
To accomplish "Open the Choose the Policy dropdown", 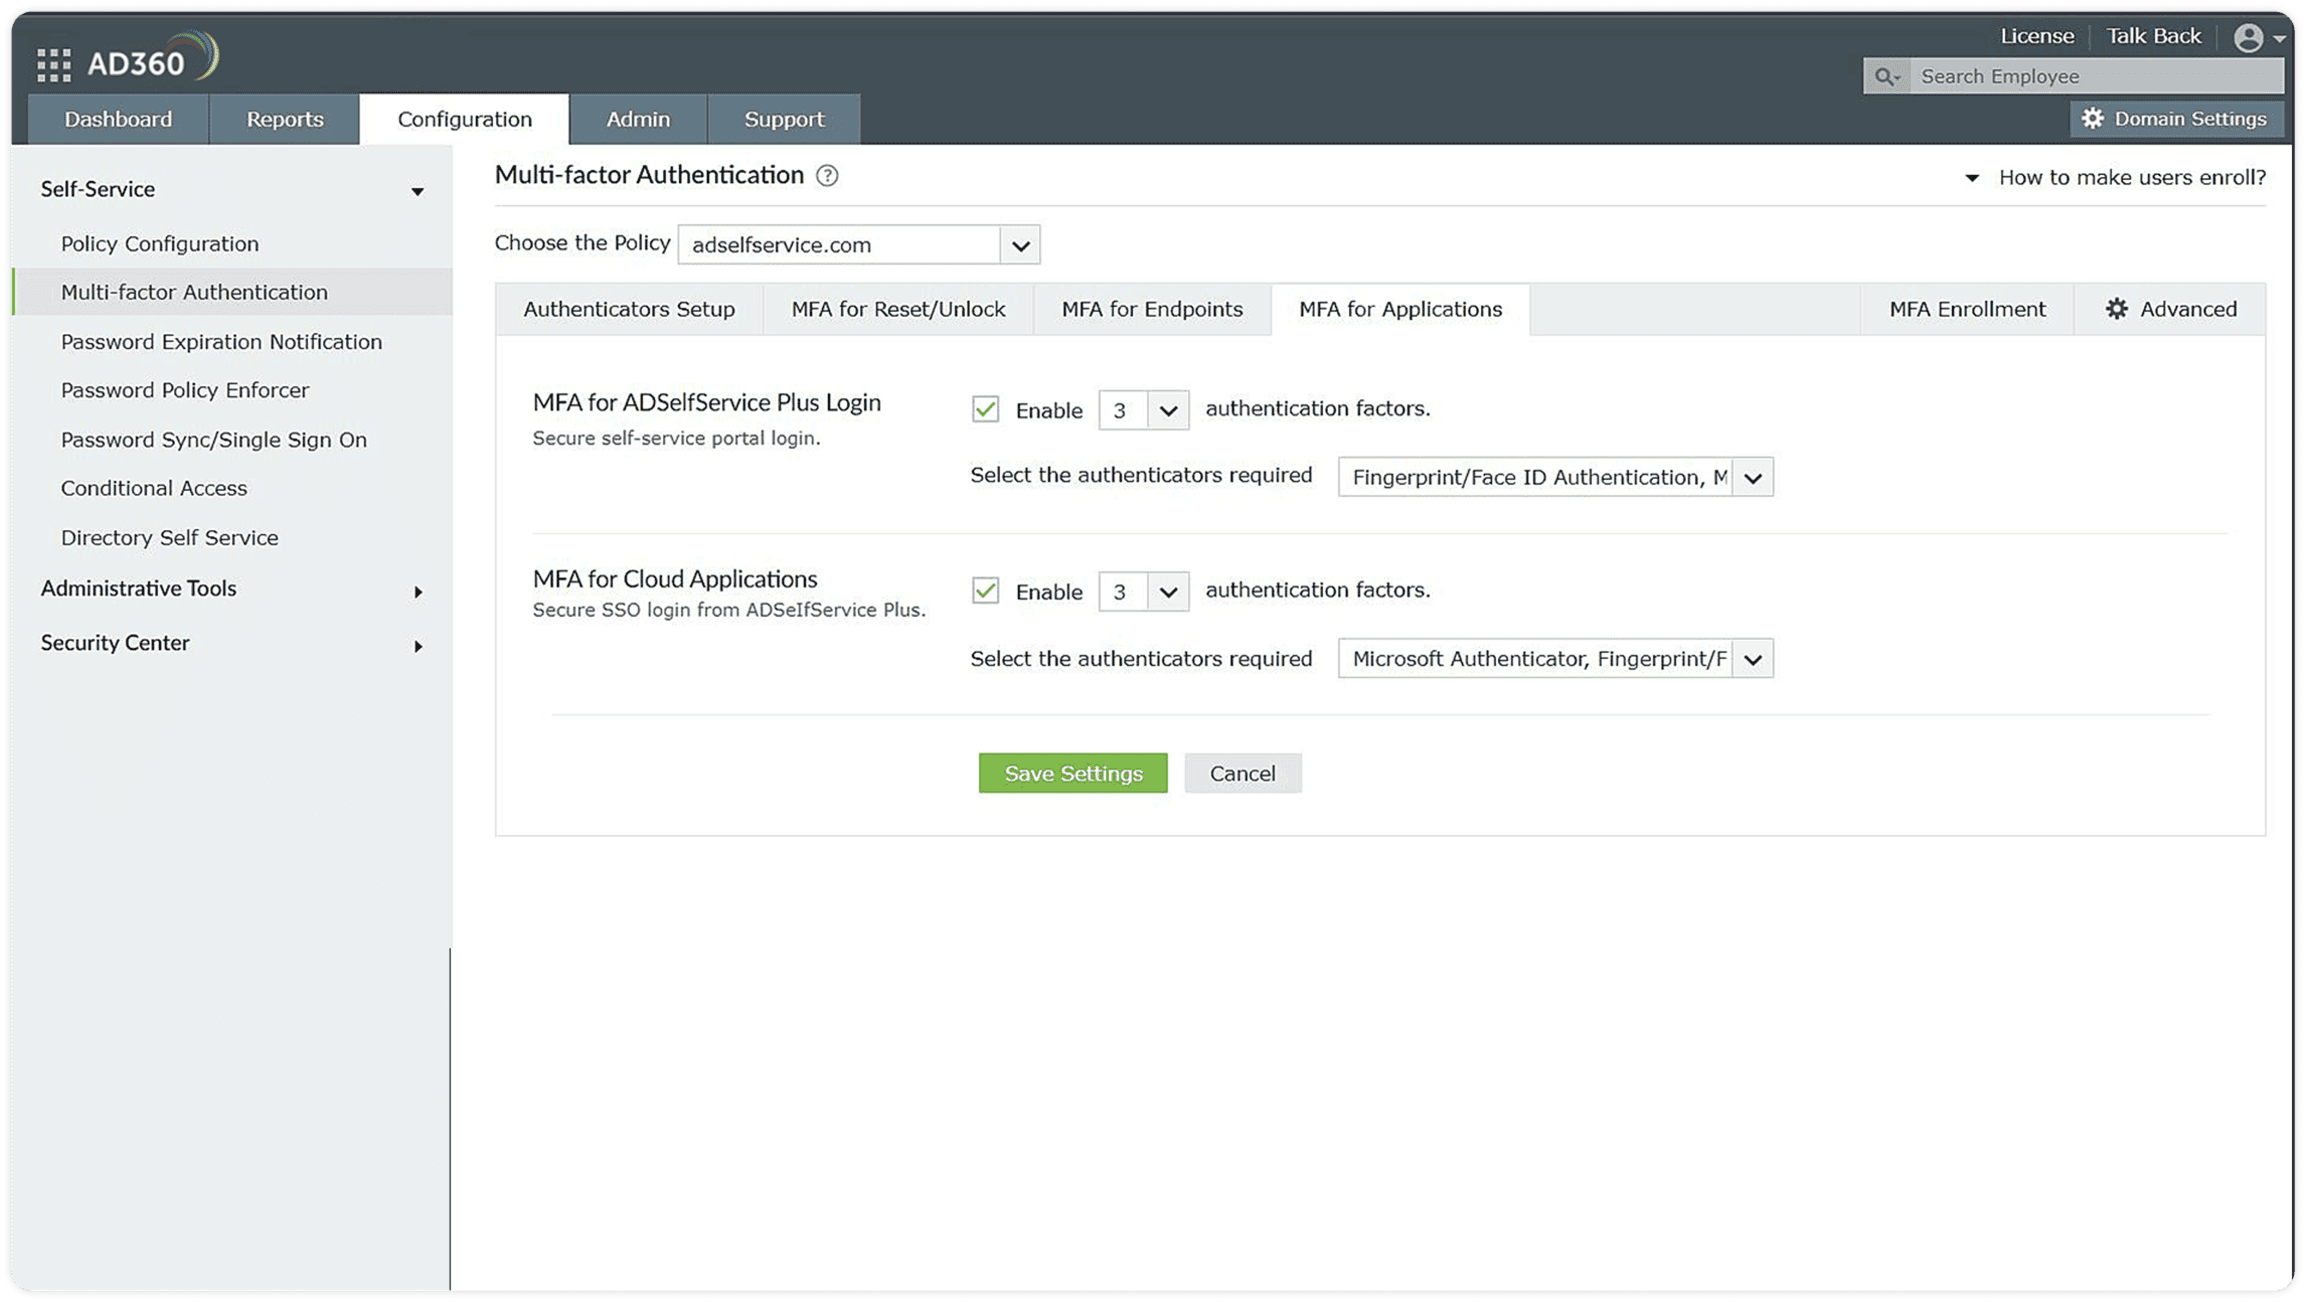I will tap(1019, 245).
